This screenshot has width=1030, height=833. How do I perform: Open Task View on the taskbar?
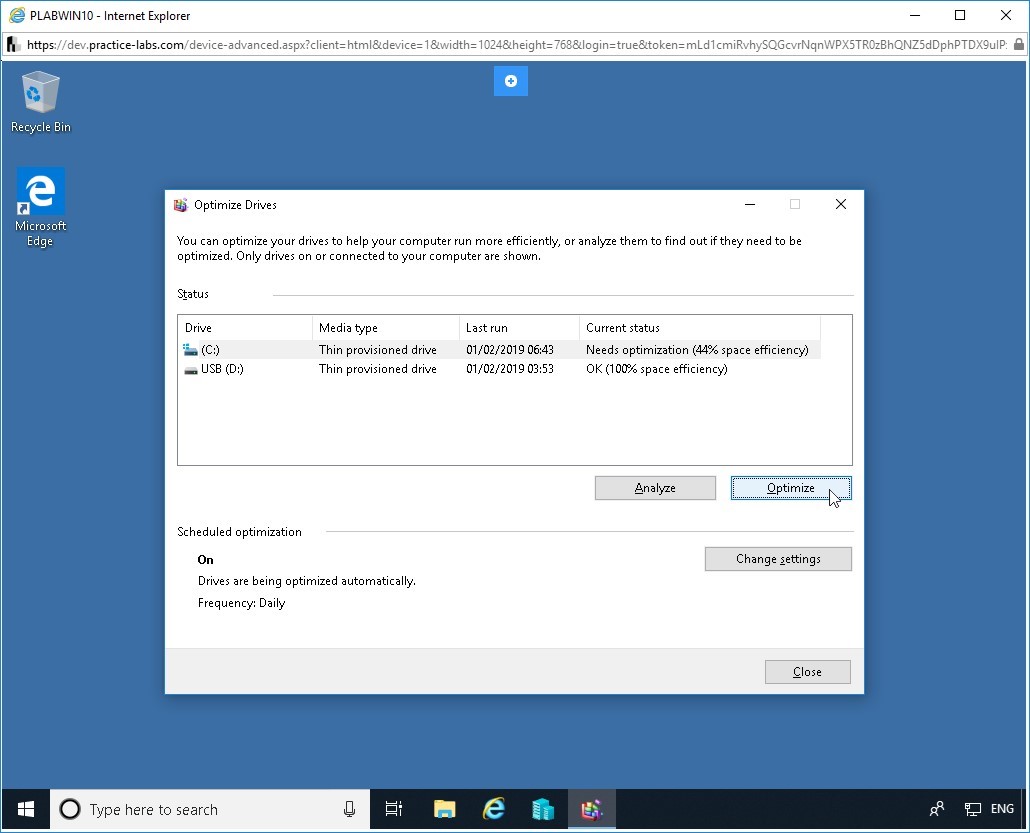pos(393,809)
